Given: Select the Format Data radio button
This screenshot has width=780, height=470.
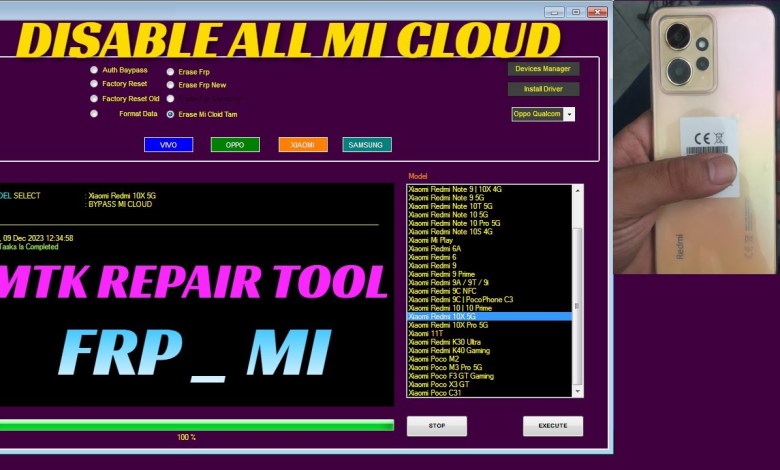Looking at the screenshot, I should pos(94,113).
